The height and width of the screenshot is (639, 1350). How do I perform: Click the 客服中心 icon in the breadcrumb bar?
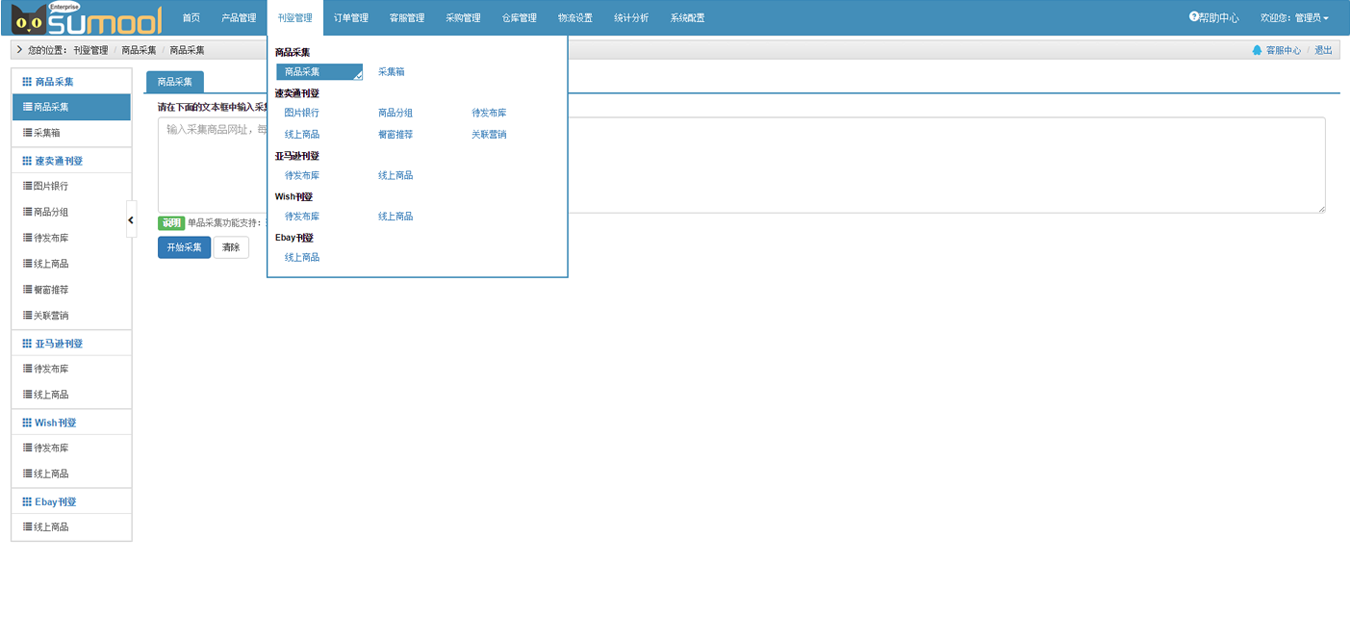click(1257, 50)
